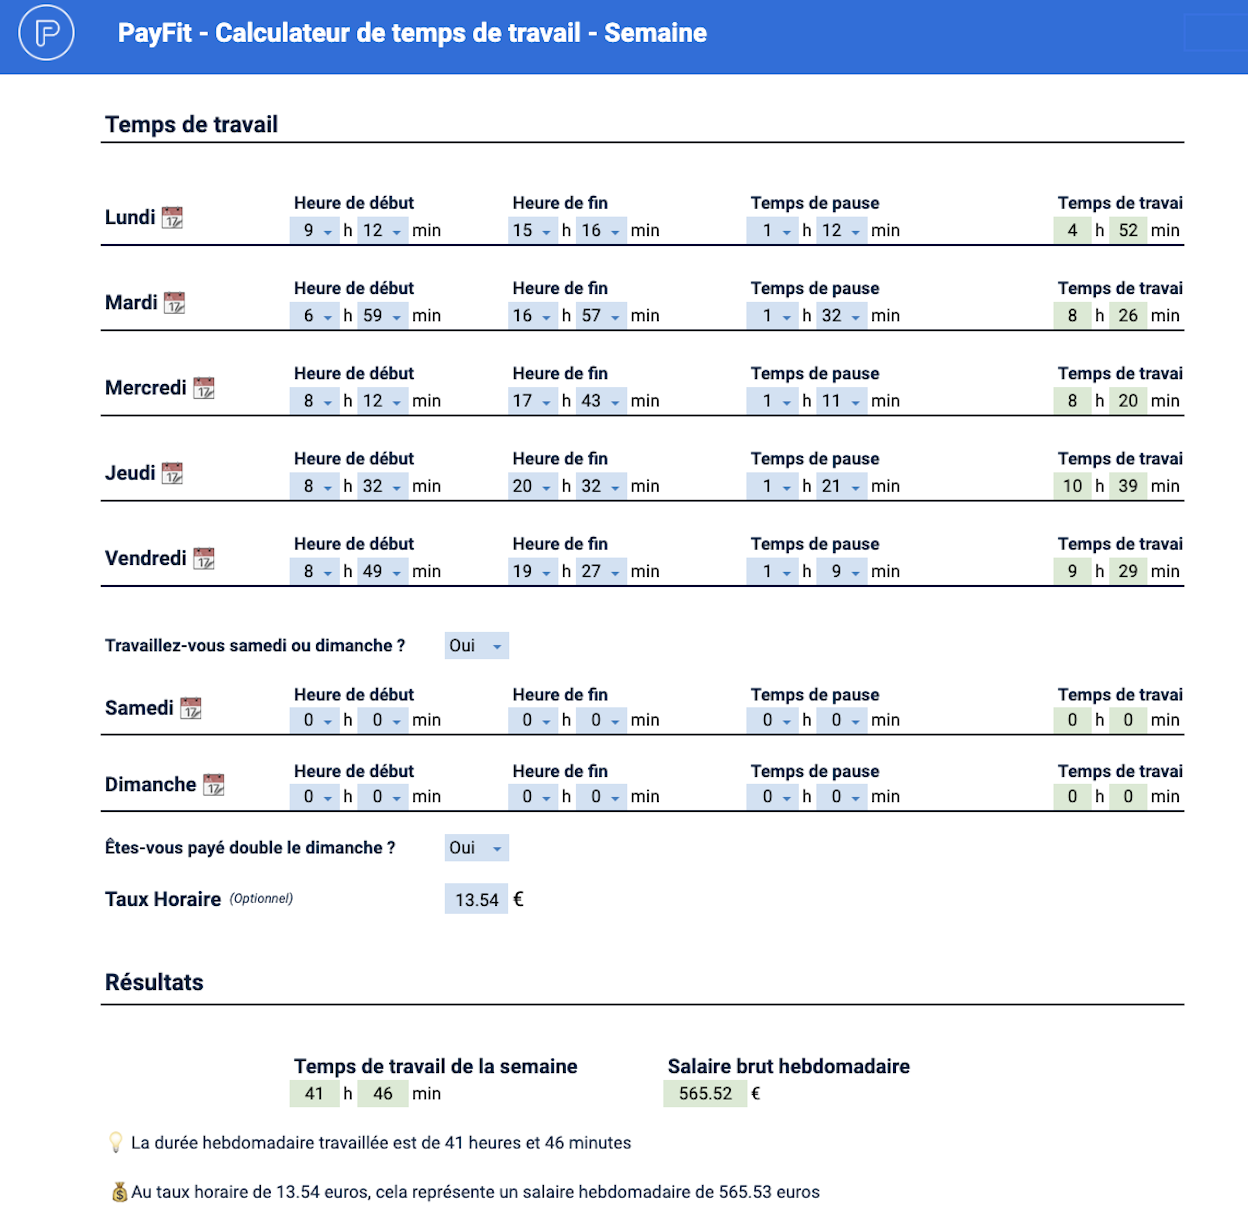Open Mercredi start minutes dropdown showing 12
Image resolution: width=1248 pixels, height=1222 pixels.
click(382, 401)
